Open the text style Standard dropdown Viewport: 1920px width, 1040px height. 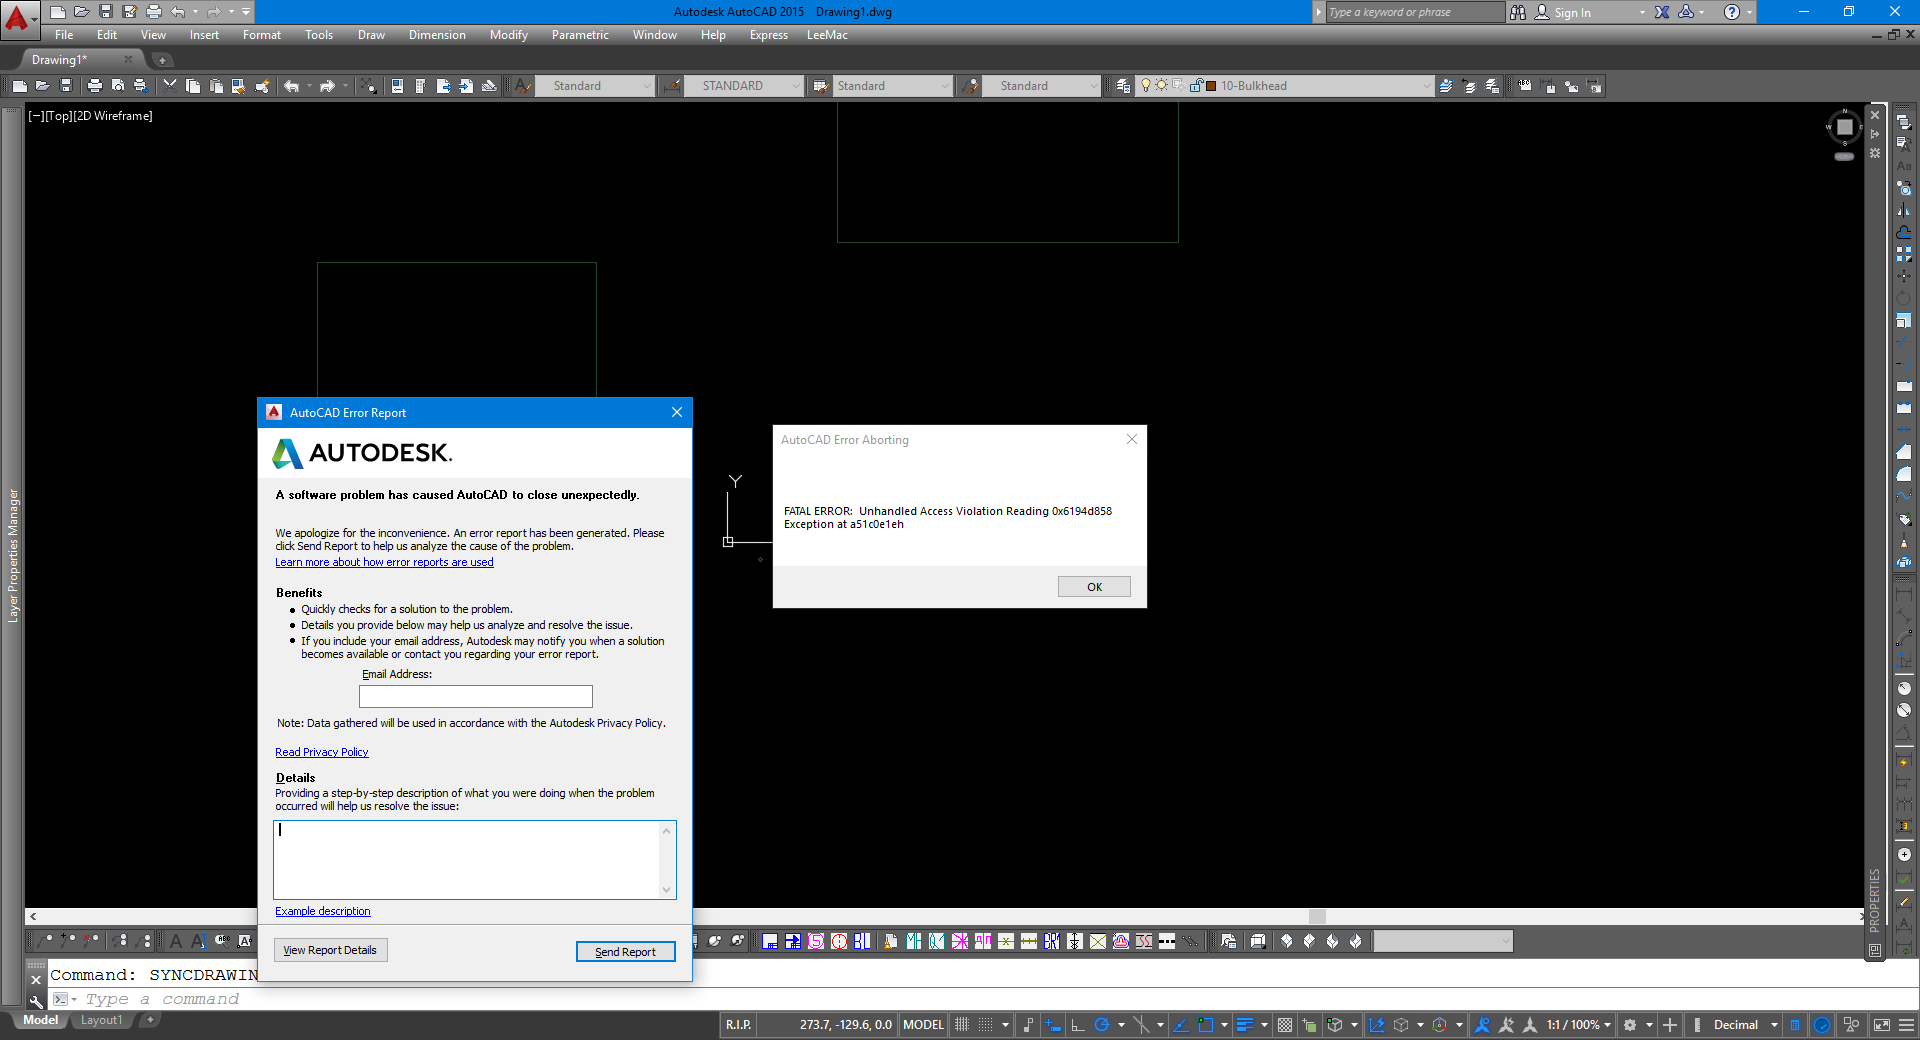(595, 86)
